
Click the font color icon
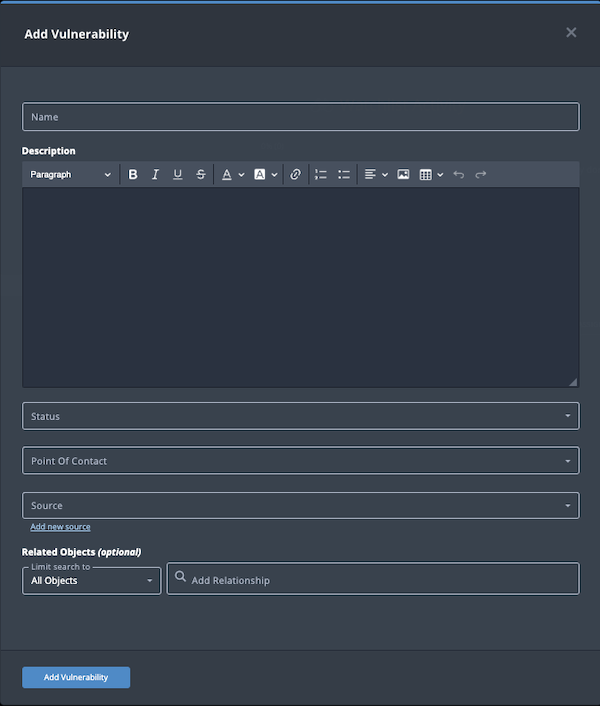[x=227, y=174]
